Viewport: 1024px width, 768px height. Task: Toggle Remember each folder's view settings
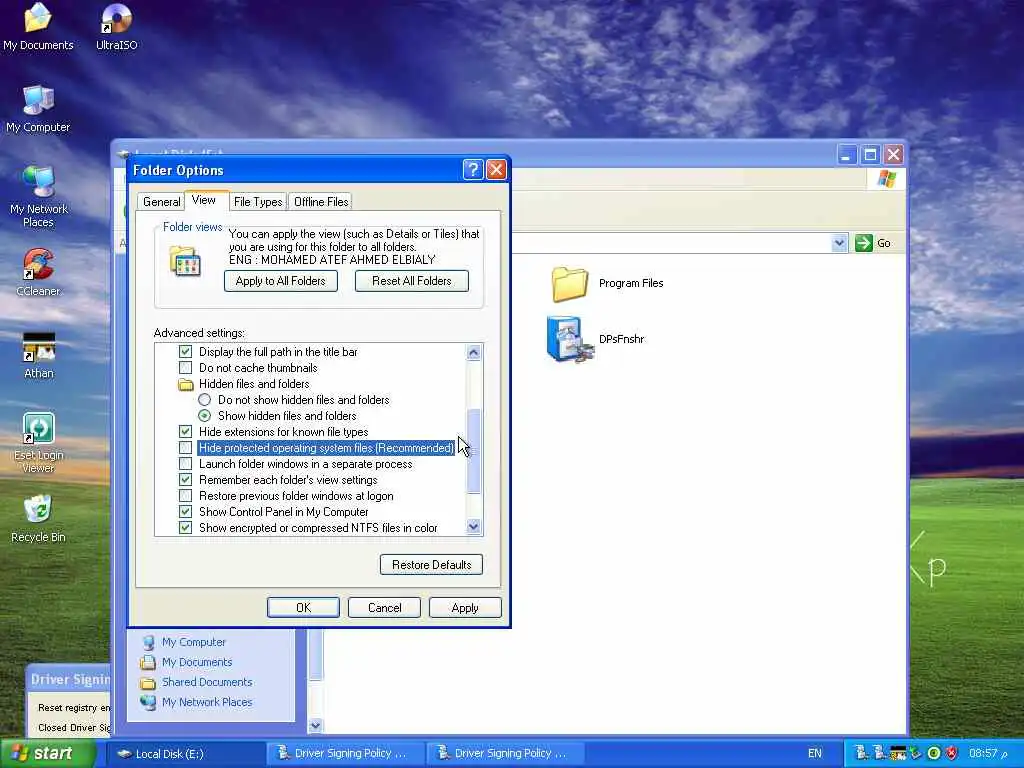(185, 480)
